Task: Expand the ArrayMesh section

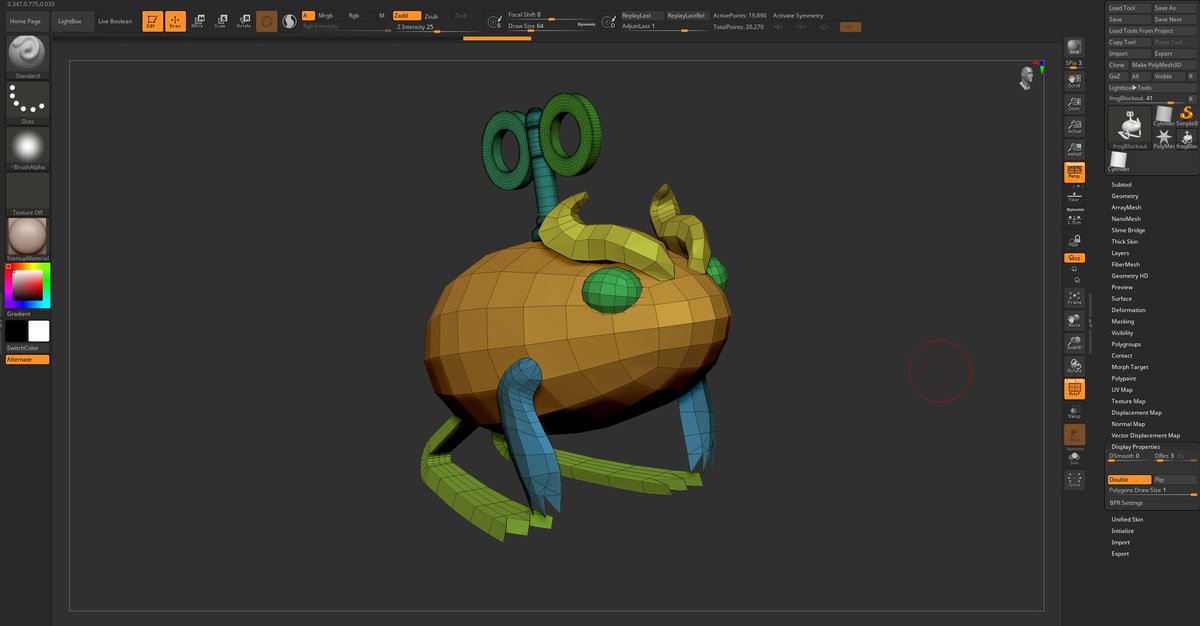Action: (1126, 207)
